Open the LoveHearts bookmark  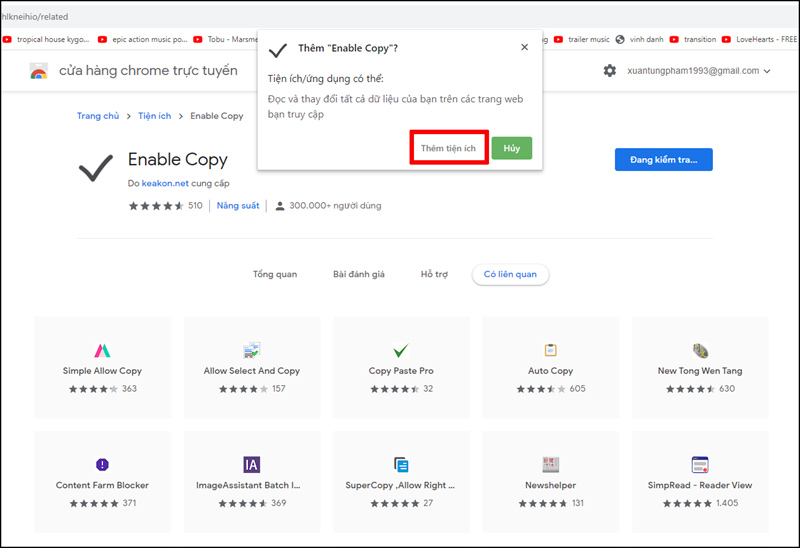pos(759,39)
